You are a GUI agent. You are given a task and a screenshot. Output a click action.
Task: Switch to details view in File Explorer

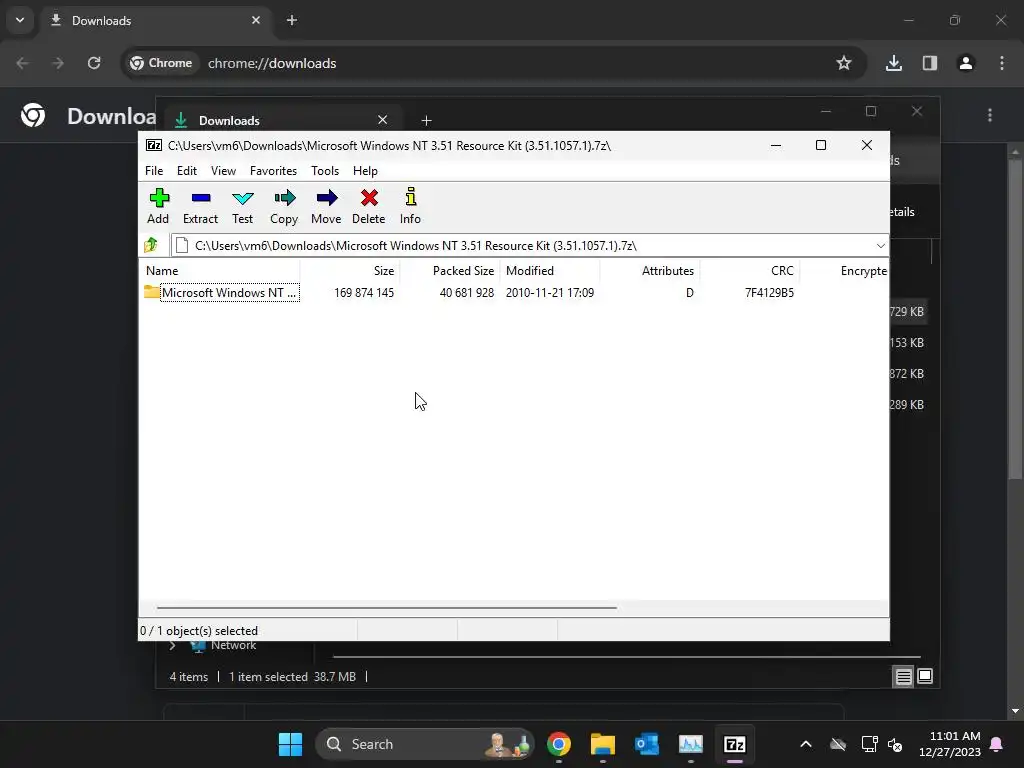tap(903, 677)
